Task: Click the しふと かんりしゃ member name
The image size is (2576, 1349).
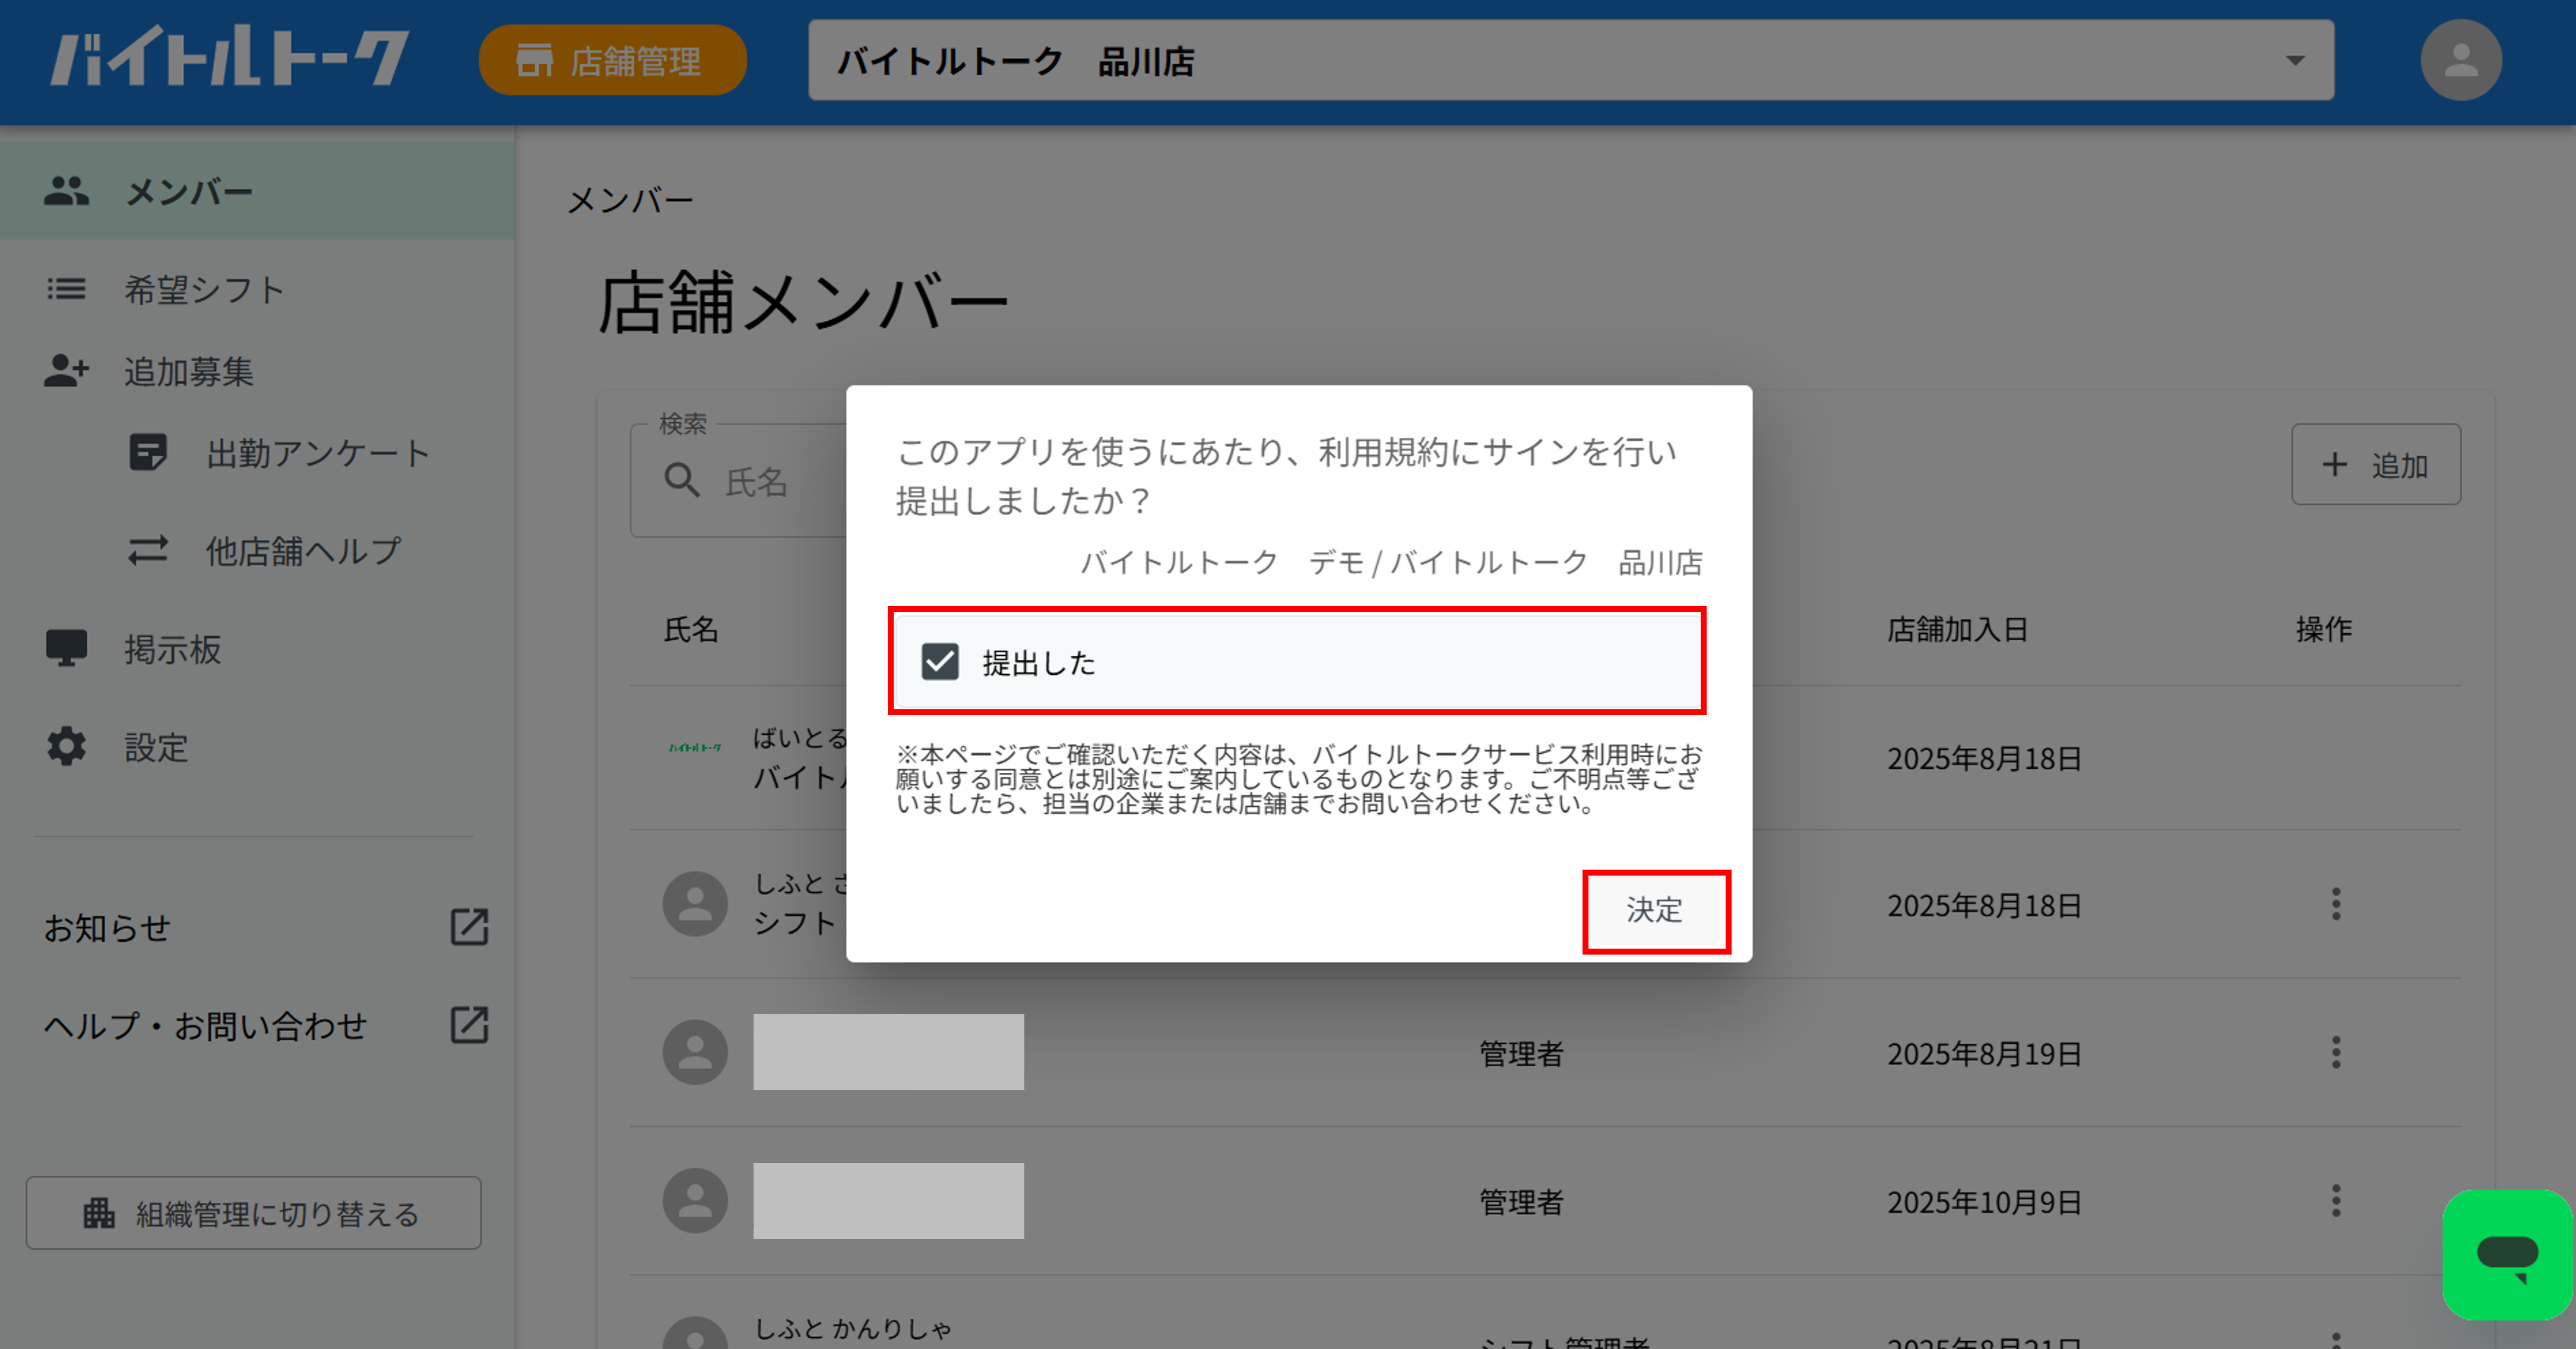Action: point(853,1328)
